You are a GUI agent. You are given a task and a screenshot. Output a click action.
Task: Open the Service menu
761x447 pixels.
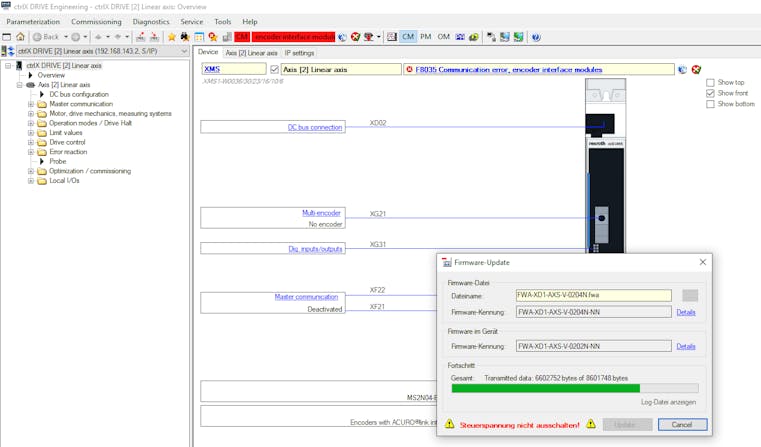click(x=192, y=22)
